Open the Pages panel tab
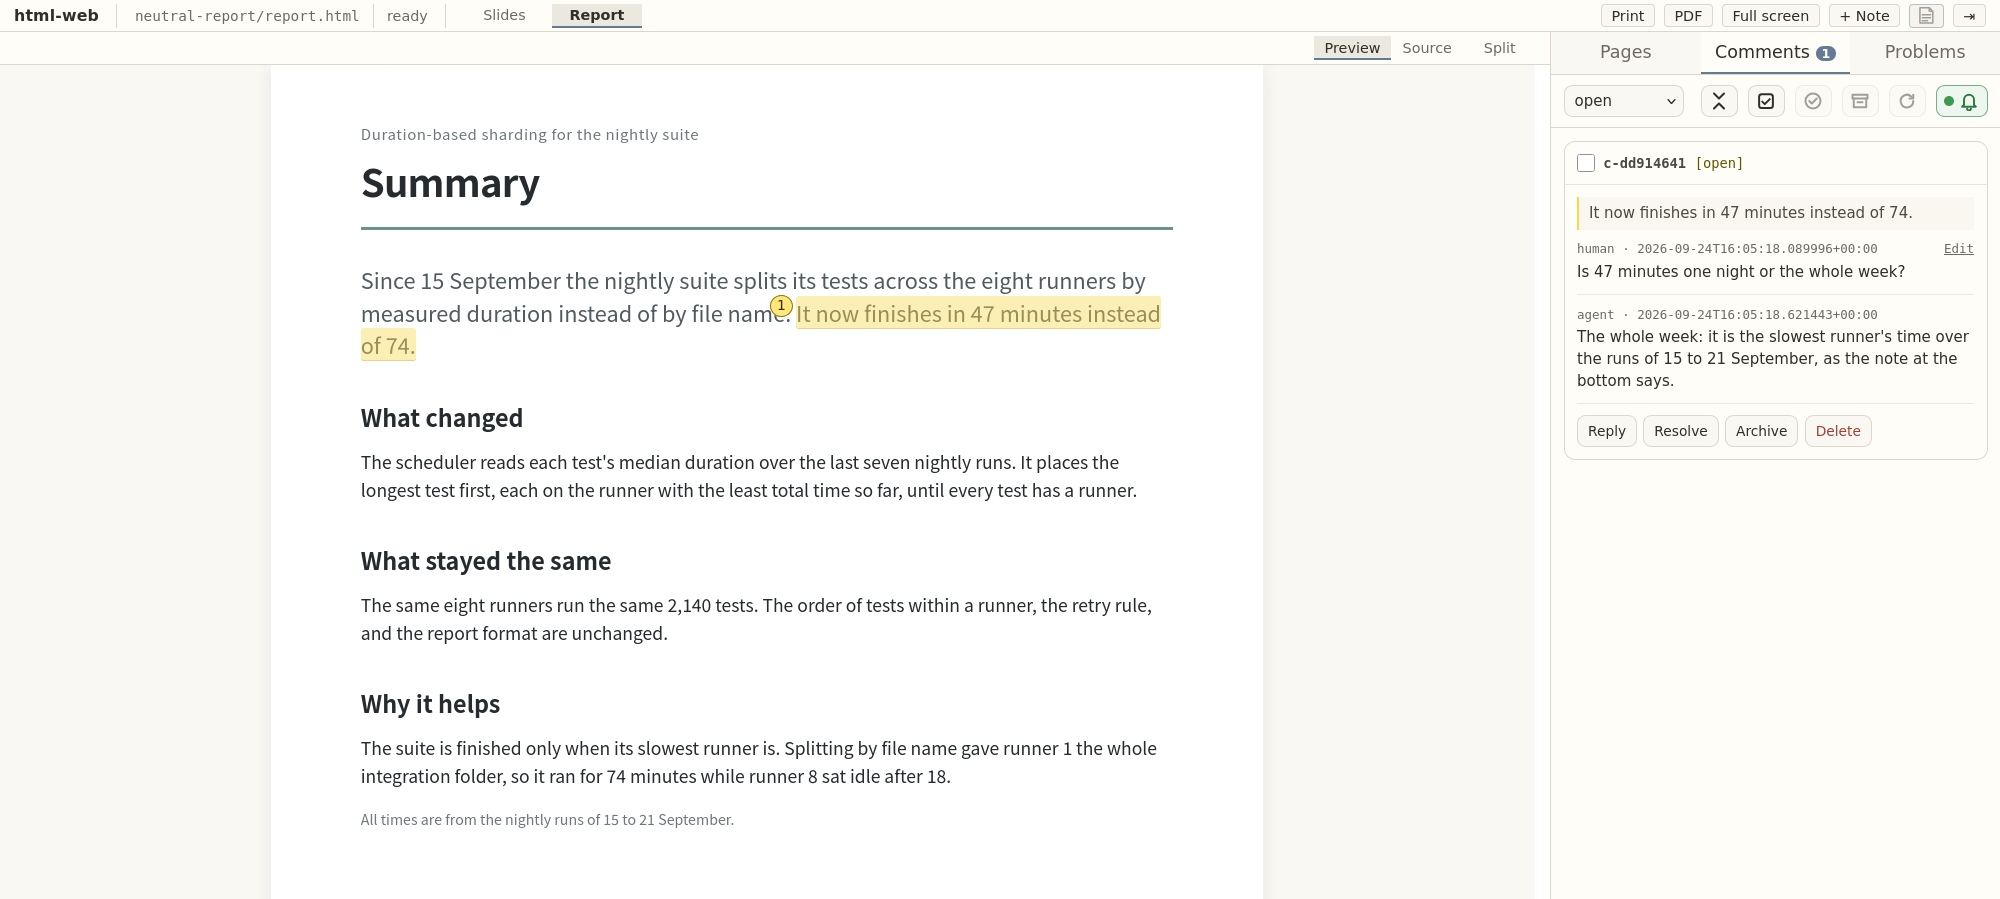 coord(1626,52)
